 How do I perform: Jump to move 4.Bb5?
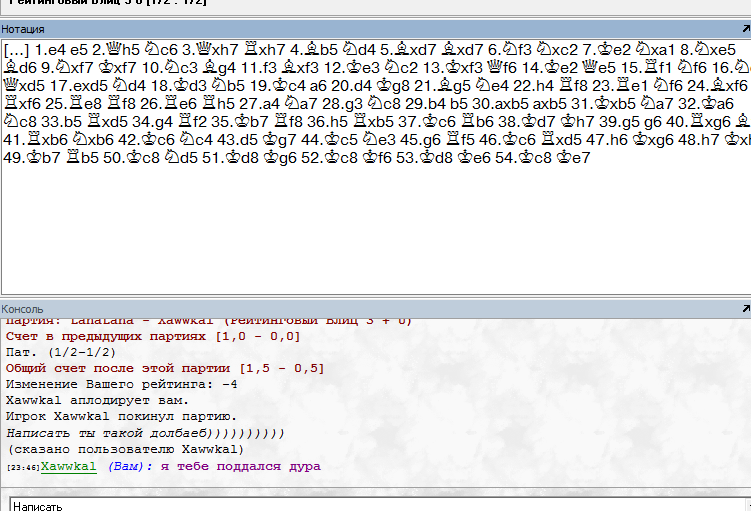click(x=314, y=50)
